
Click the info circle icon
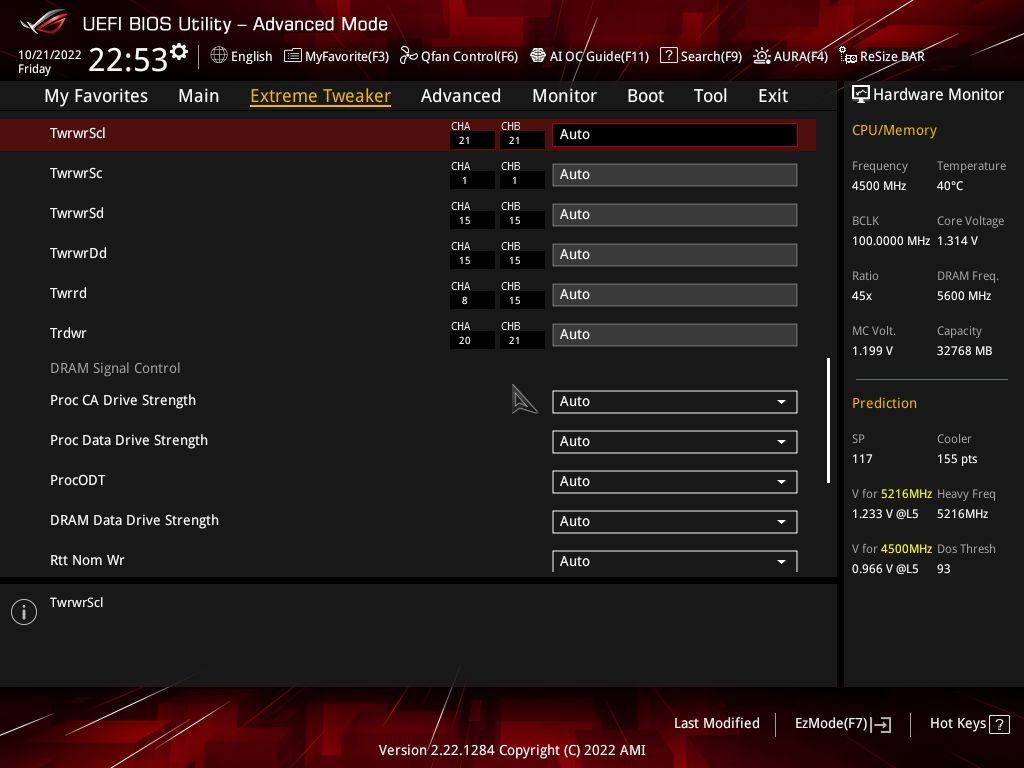[x=24, y=612]
